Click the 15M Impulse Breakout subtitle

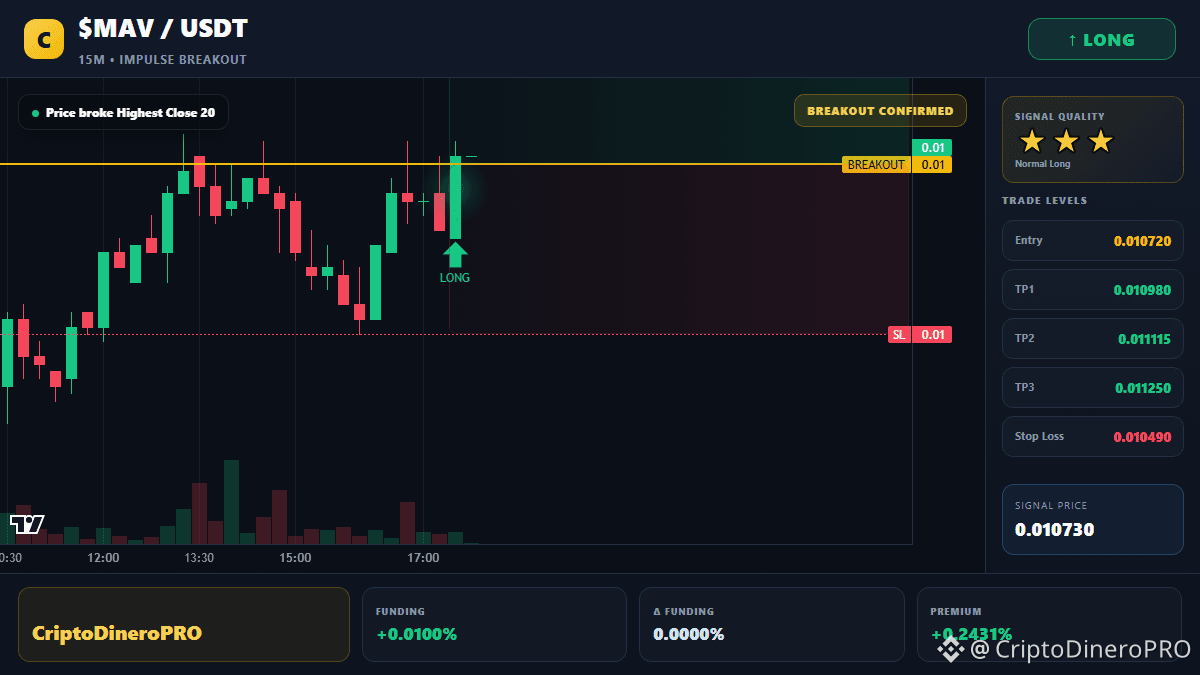pos(162,60)
